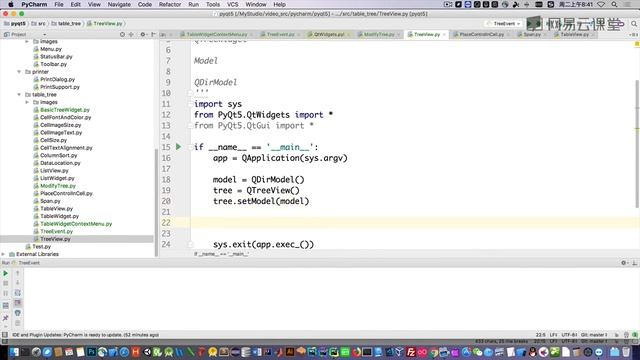The height and width of the screenshot is (360, 640).
Task: Open search everywhere magnifier in toolbar
Action: 634,24
